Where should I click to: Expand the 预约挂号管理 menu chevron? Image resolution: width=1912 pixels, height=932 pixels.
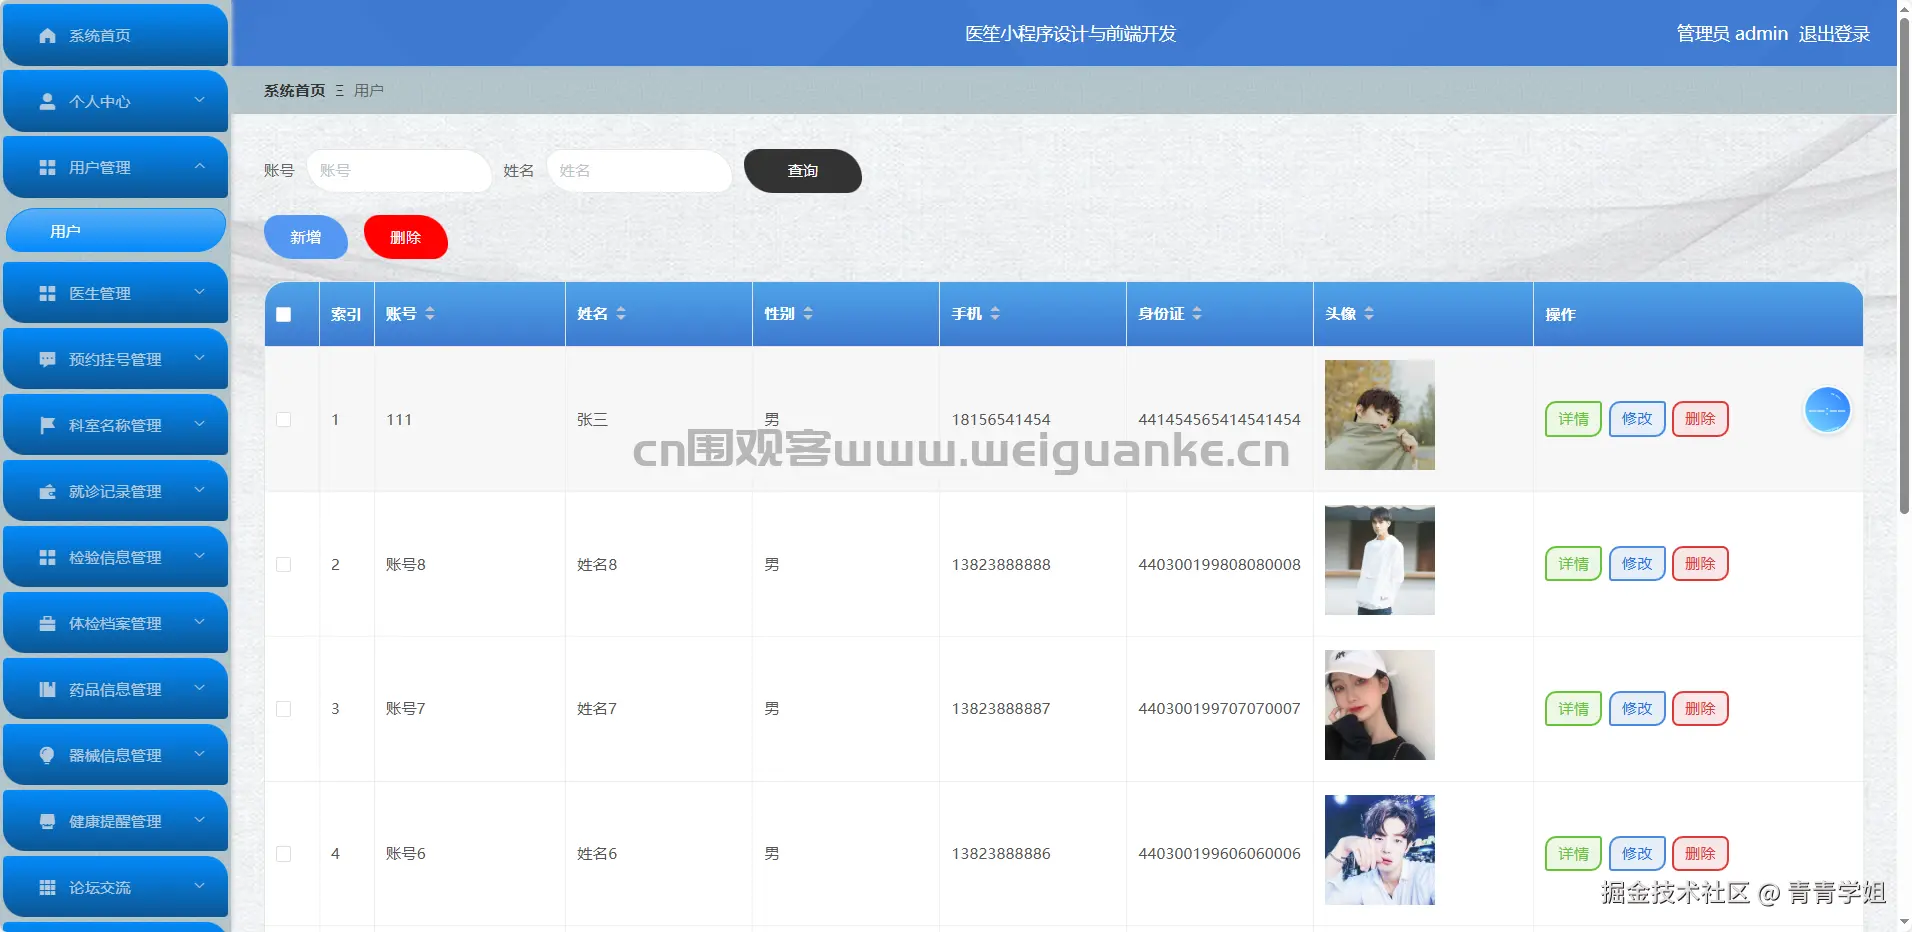(199, 358)
